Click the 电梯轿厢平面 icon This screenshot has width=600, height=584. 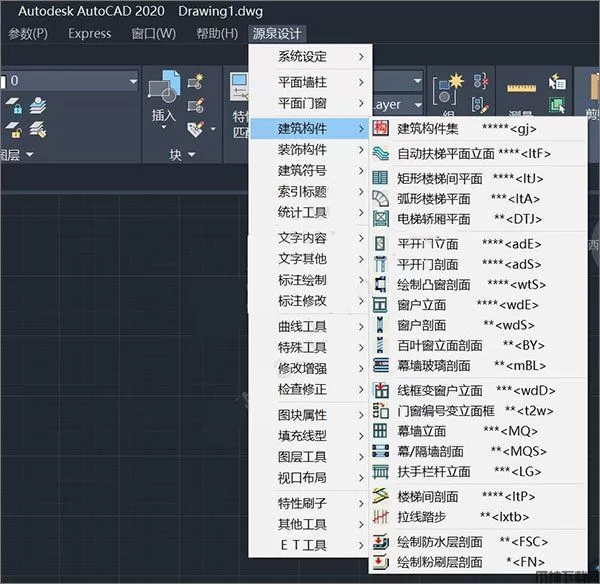(x=380, y=218)
